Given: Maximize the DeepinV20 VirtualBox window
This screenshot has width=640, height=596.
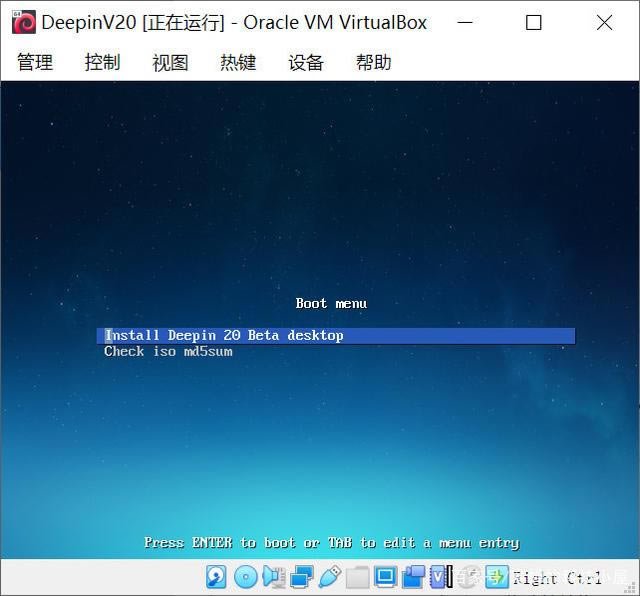Looking at the screenshot, I should (533, 22).
